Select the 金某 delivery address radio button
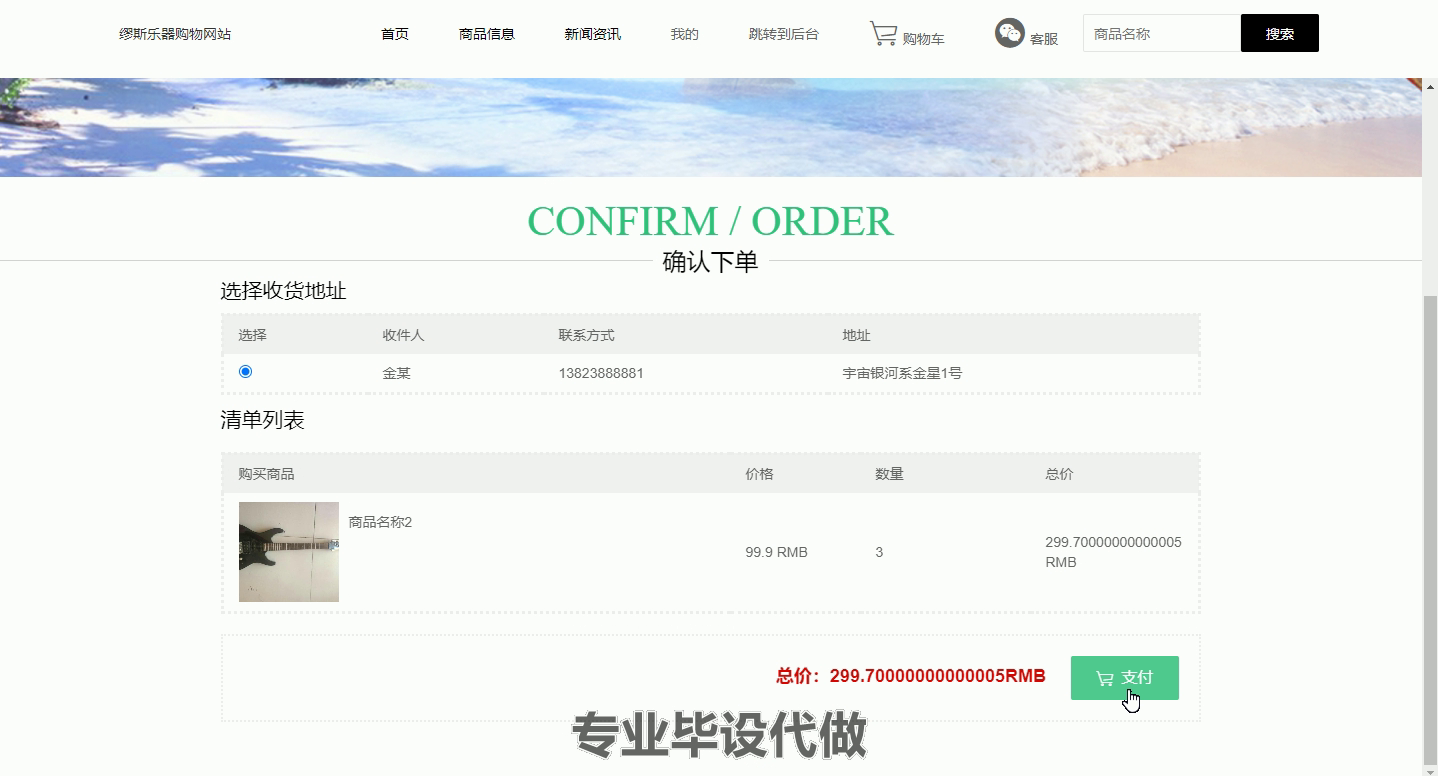Image resolution: width=1438 pixels, height=776 pixels. (245, 372)
